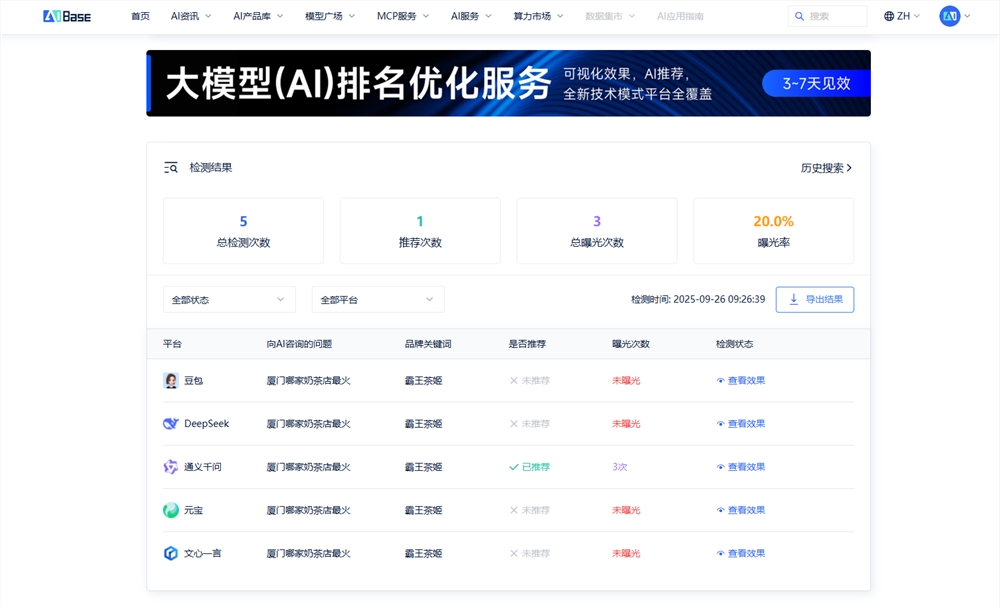Image resolution: width=1000 pixels, height=607 pixels.
Task: Go to the 首页 nav item
Action: (140, 16)
